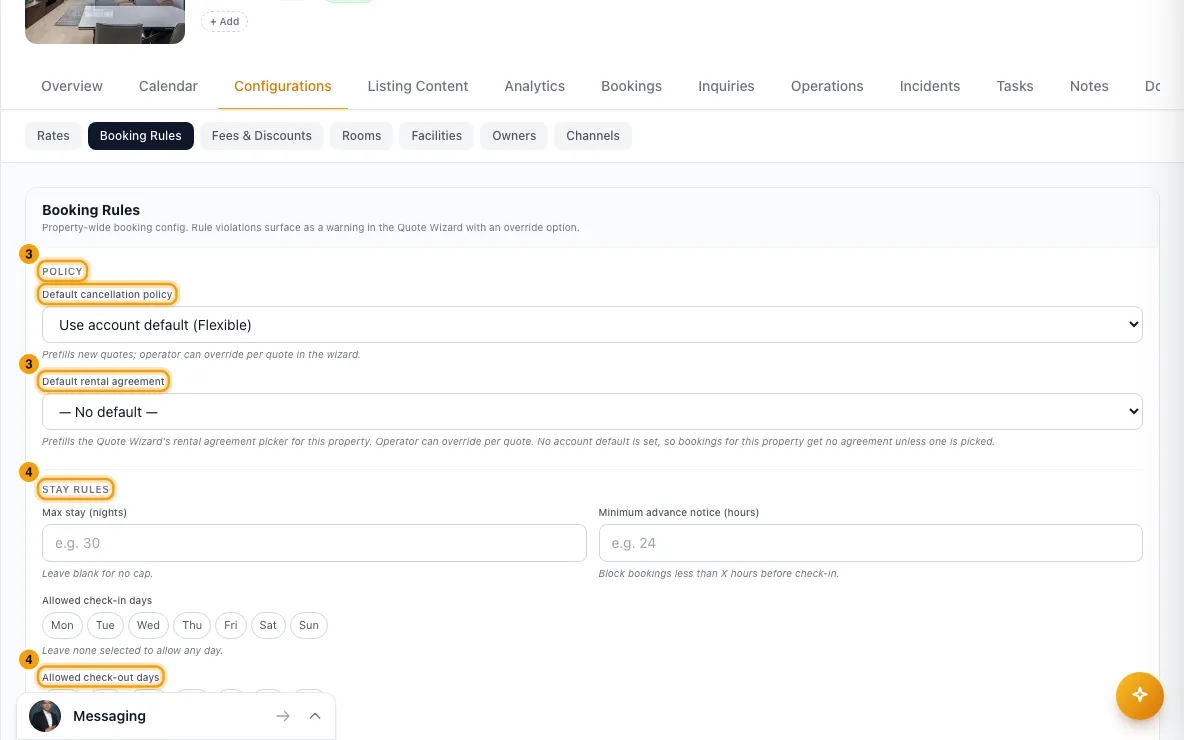
Task: Toggle Sun in allowed check-in days
Action: point(309,625)
